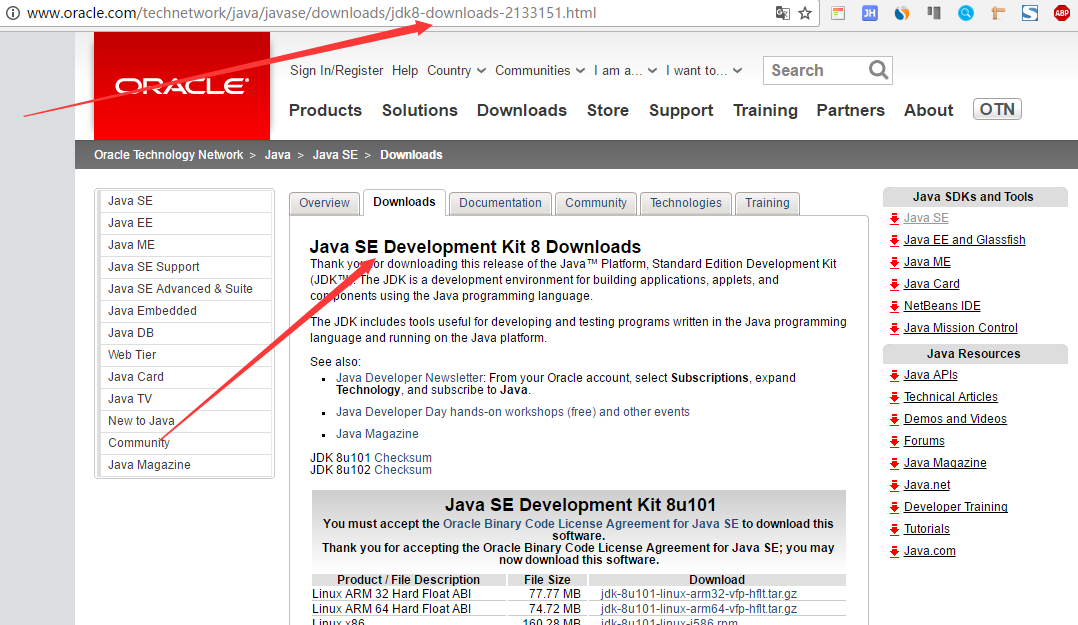1078x625 pixels.
Task: Switch to the Overview tab
Action: tap(324, 203)
